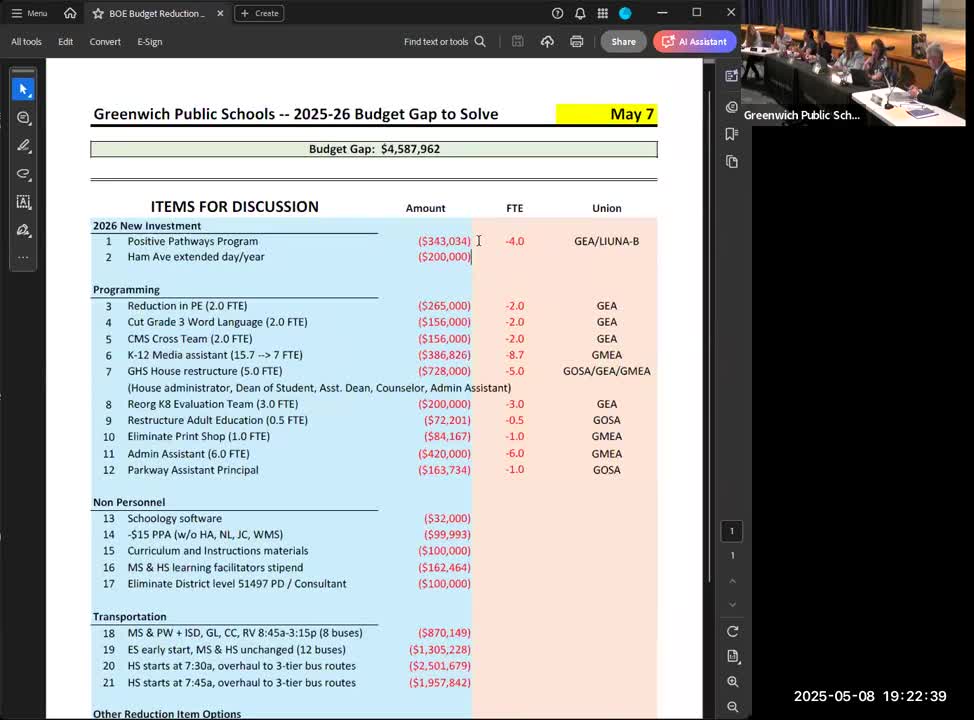Image resolution: width=974 pixels, height=720 pixels.
Task: Activate the add text box tool
Action: click(23, 202)
